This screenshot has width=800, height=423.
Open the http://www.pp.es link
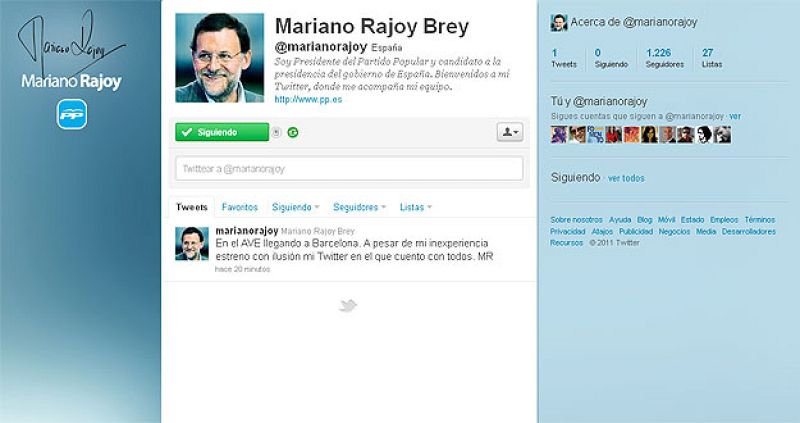pos(308,99)
